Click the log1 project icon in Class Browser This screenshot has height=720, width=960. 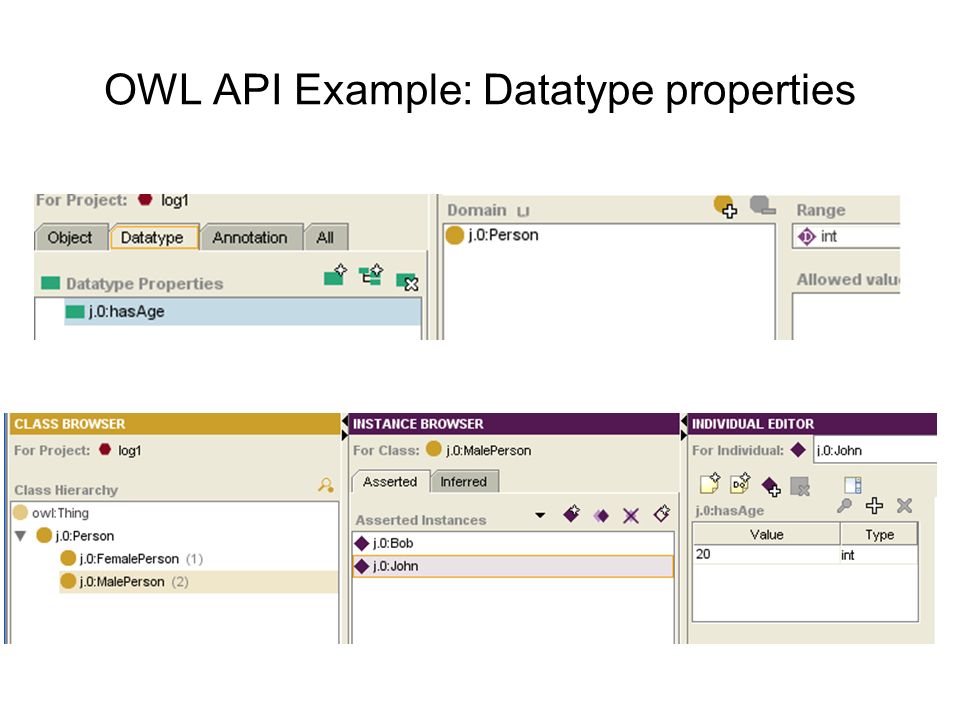coord(105,449)
